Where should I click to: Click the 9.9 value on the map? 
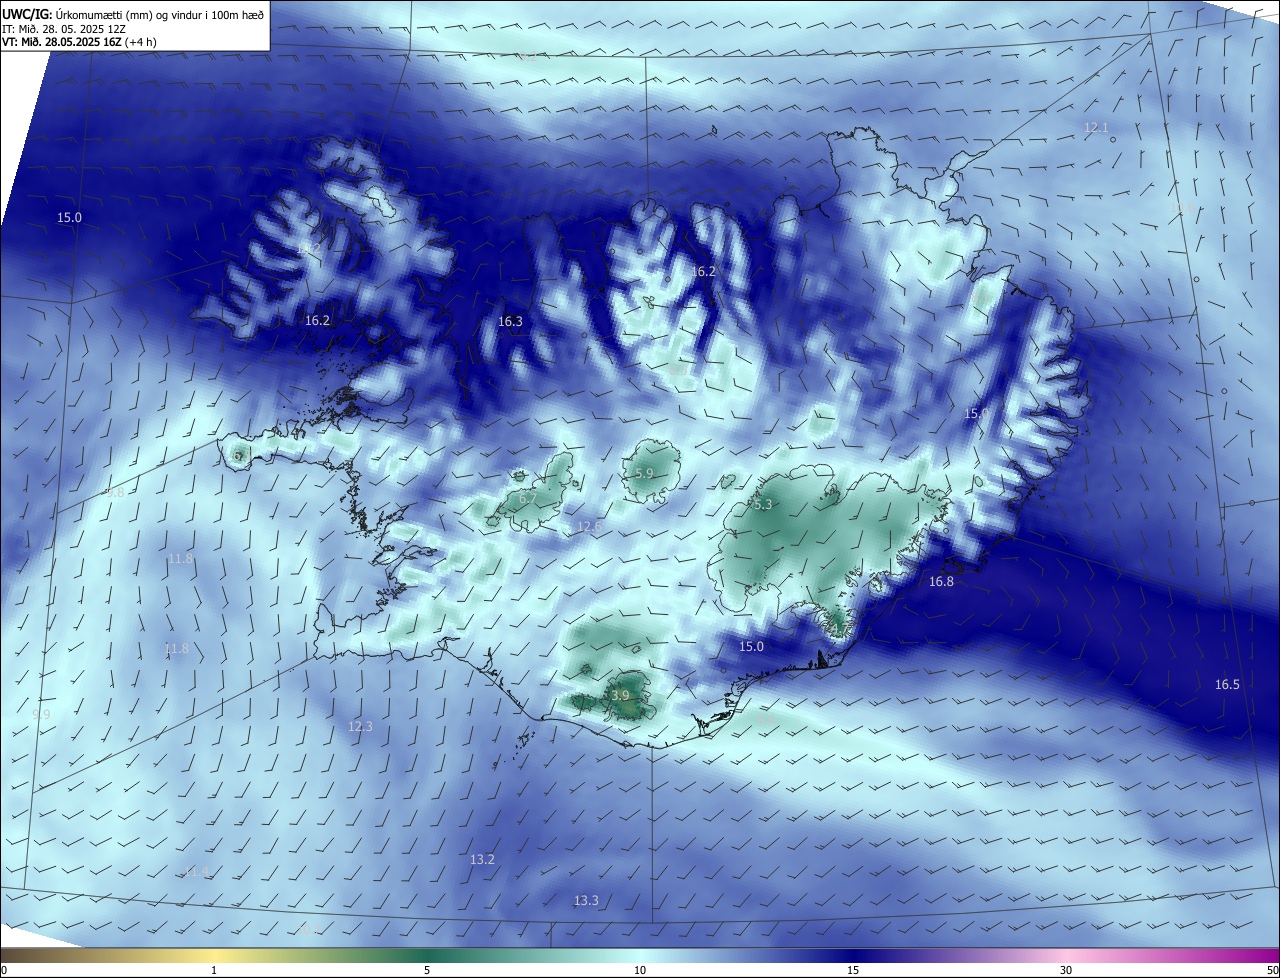[x=41, y=715]
